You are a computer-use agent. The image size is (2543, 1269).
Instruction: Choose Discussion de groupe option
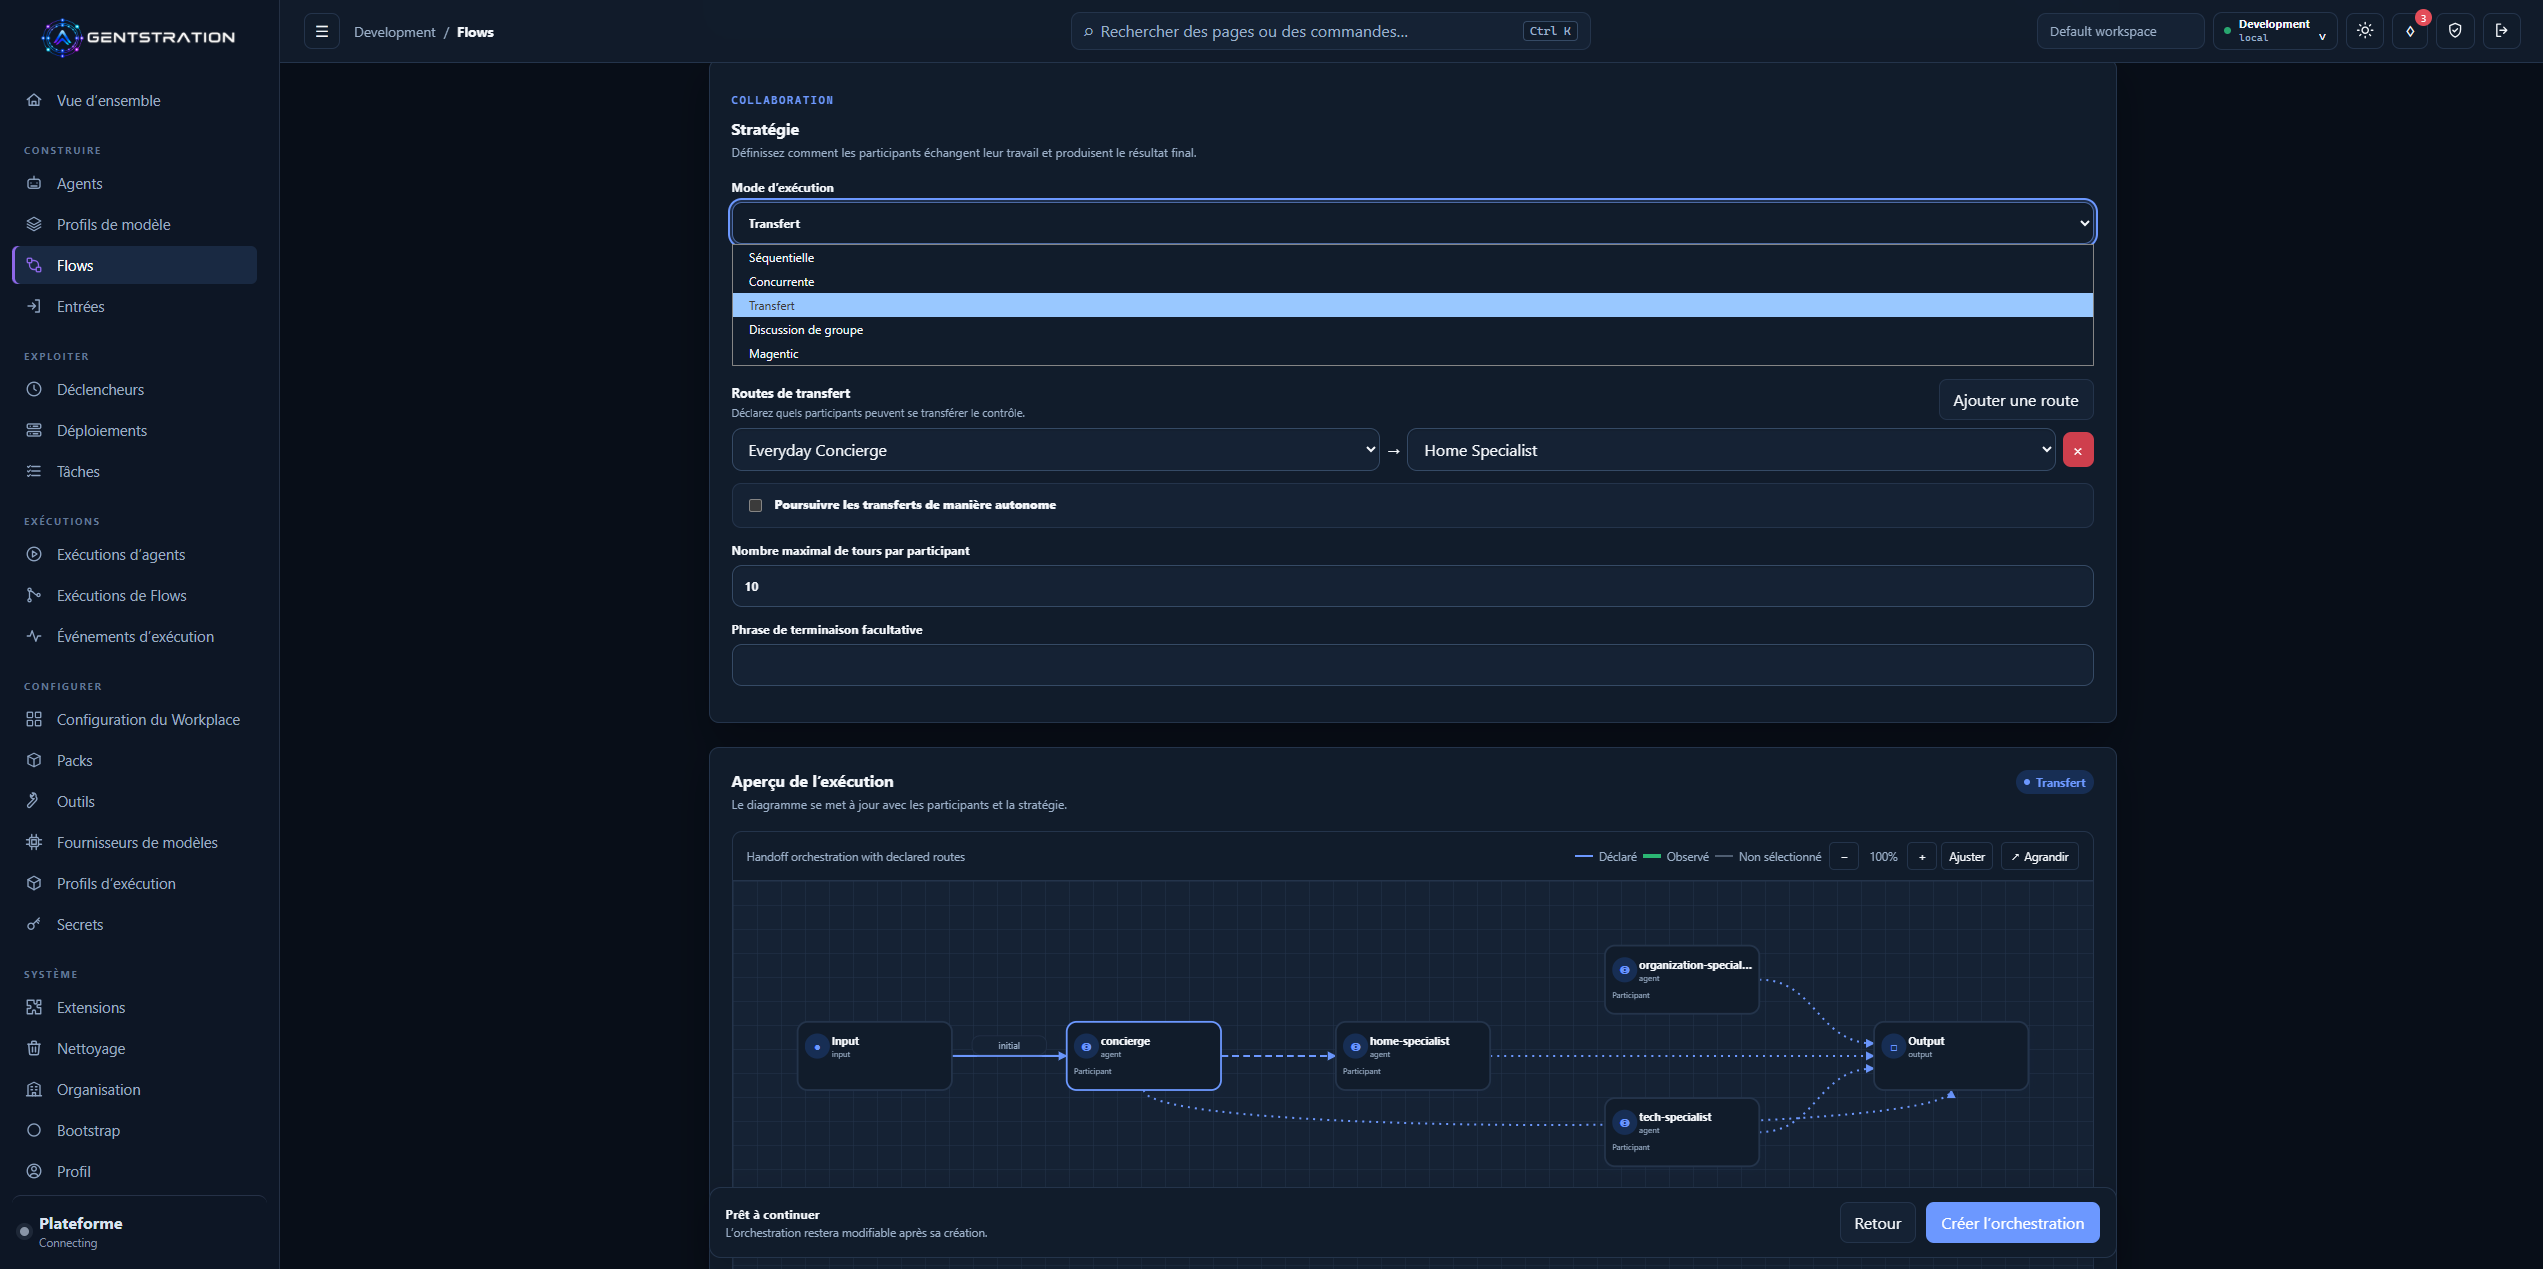1412,329
